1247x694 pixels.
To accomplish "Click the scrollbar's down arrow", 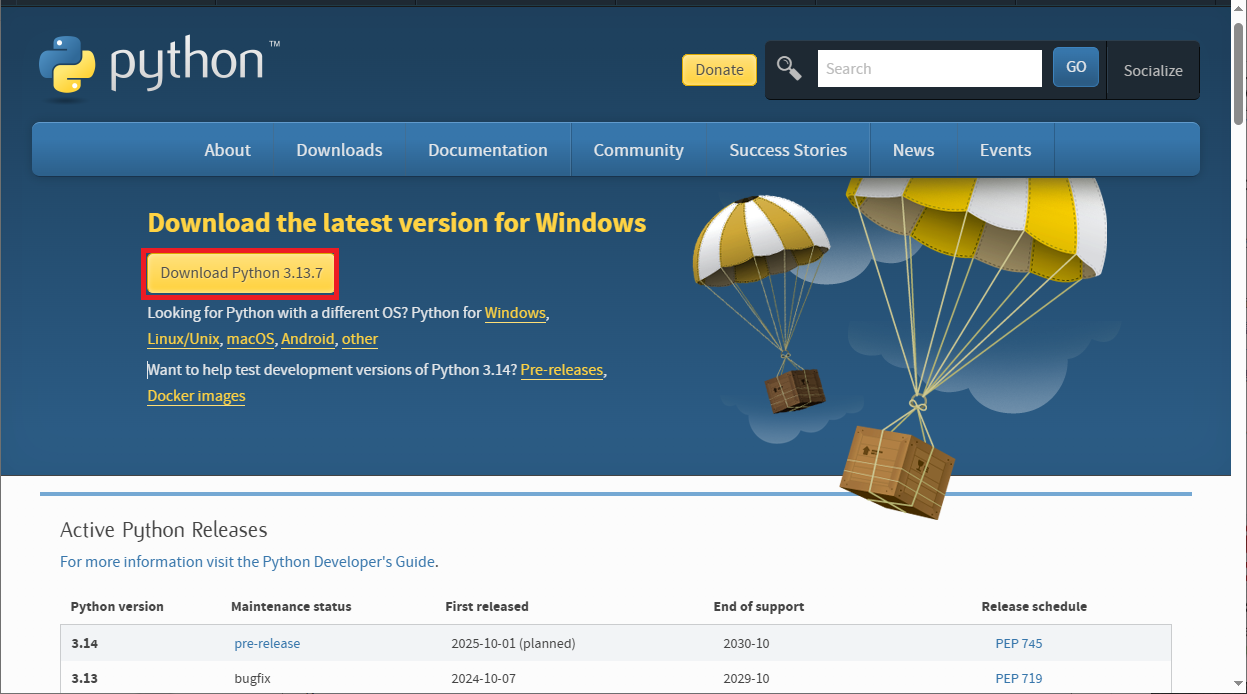I will click(x=1238, y=684).
